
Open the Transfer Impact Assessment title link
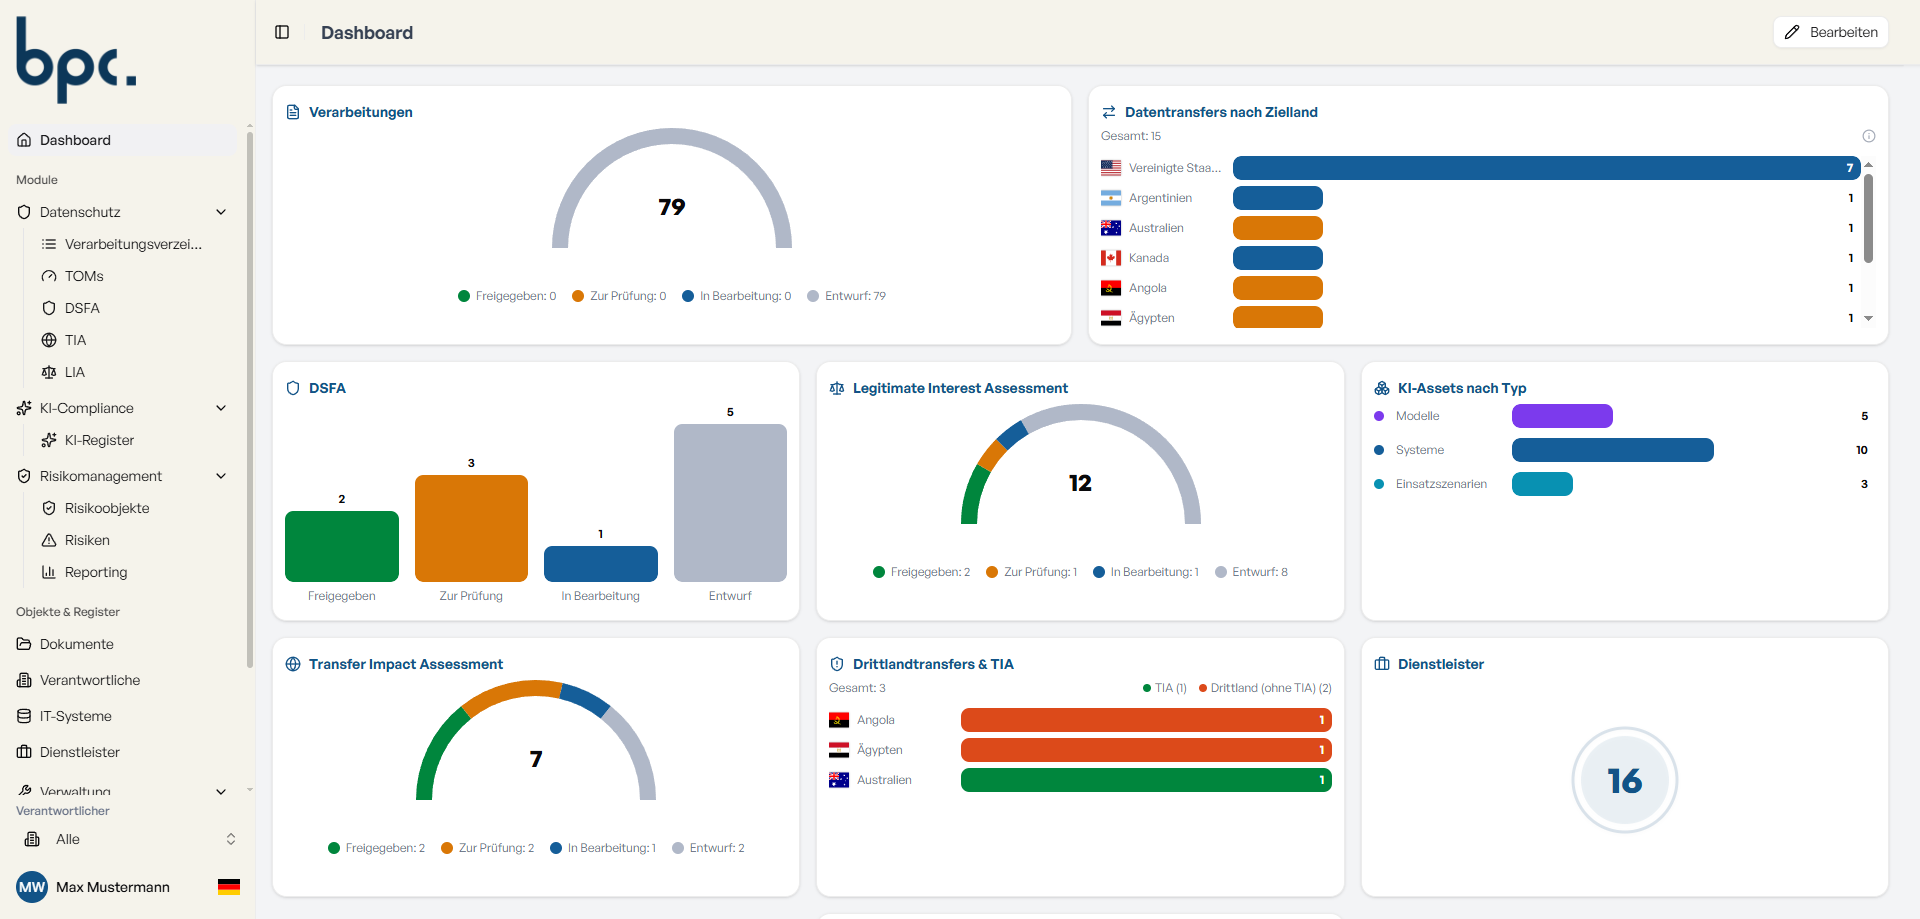pos(405,664)
